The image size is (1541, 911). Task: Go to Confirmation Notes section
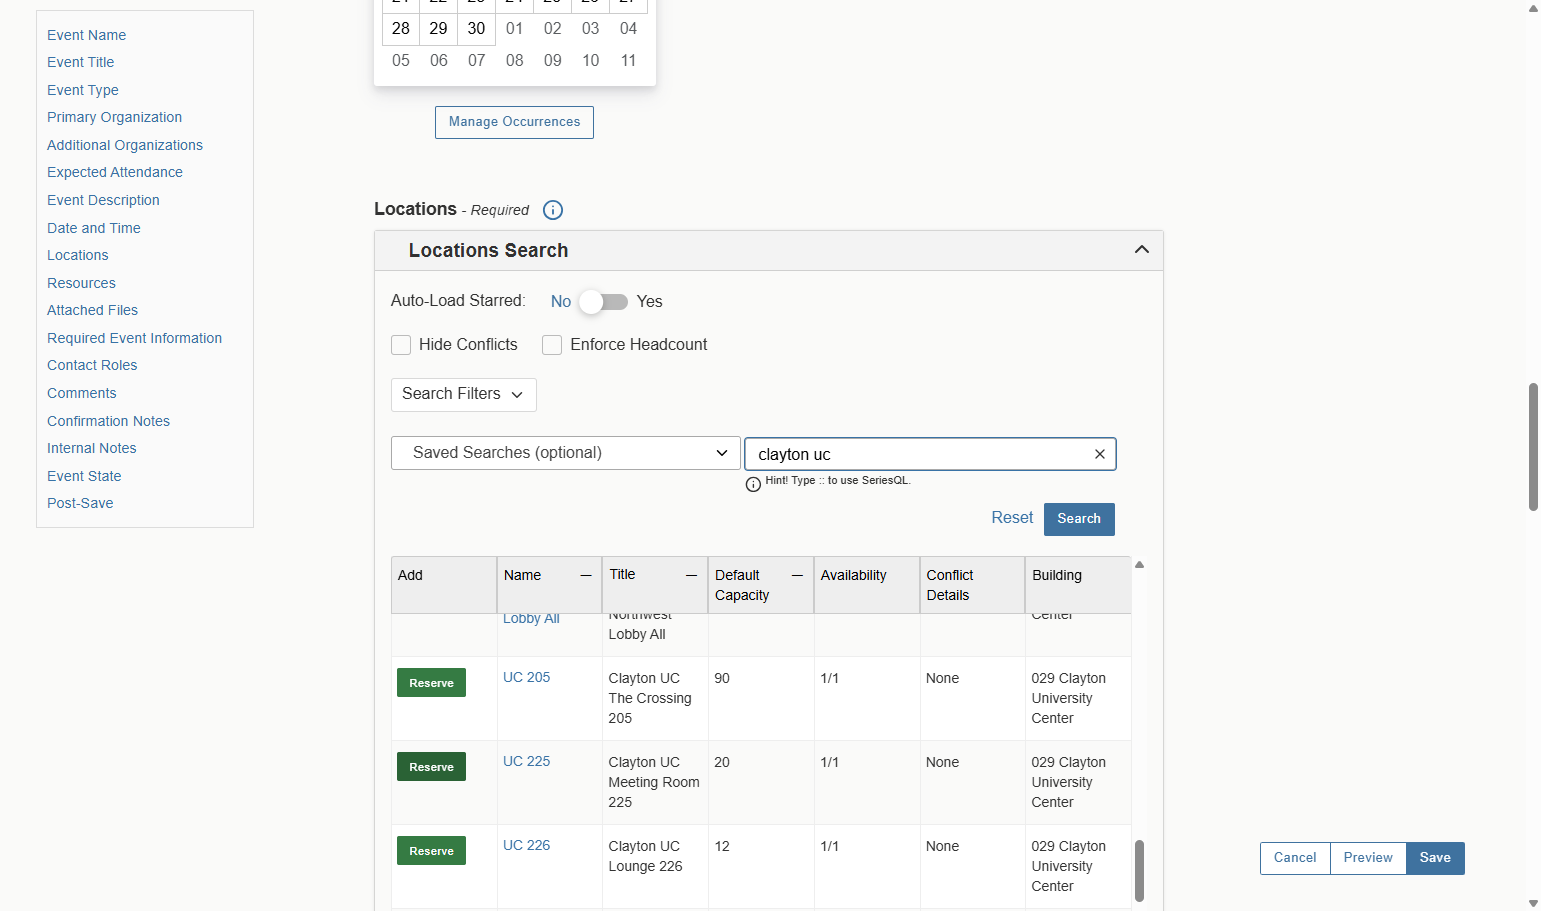[108, 421]
